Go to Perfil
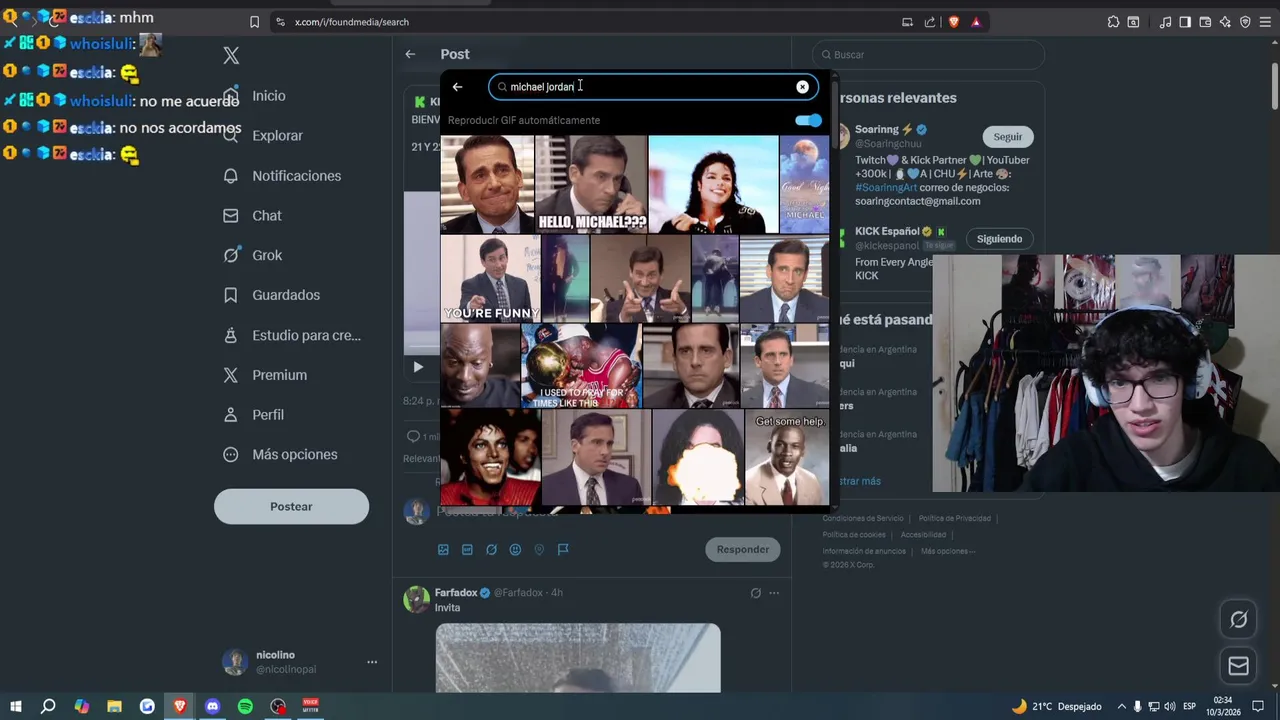Screen dimensions: 1280x720 click(x=253, y=415)
